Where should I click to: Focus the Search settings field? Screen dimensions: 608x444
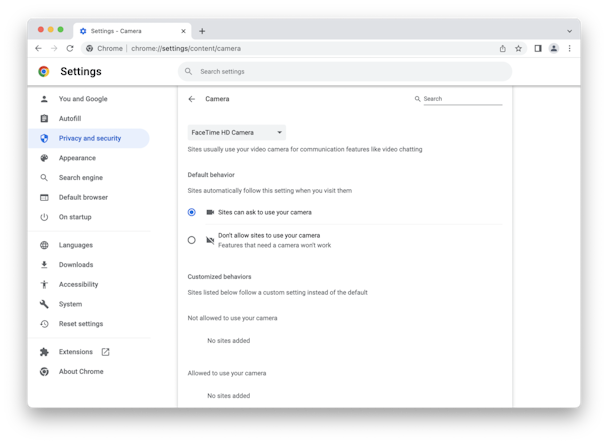pos(345,71)
